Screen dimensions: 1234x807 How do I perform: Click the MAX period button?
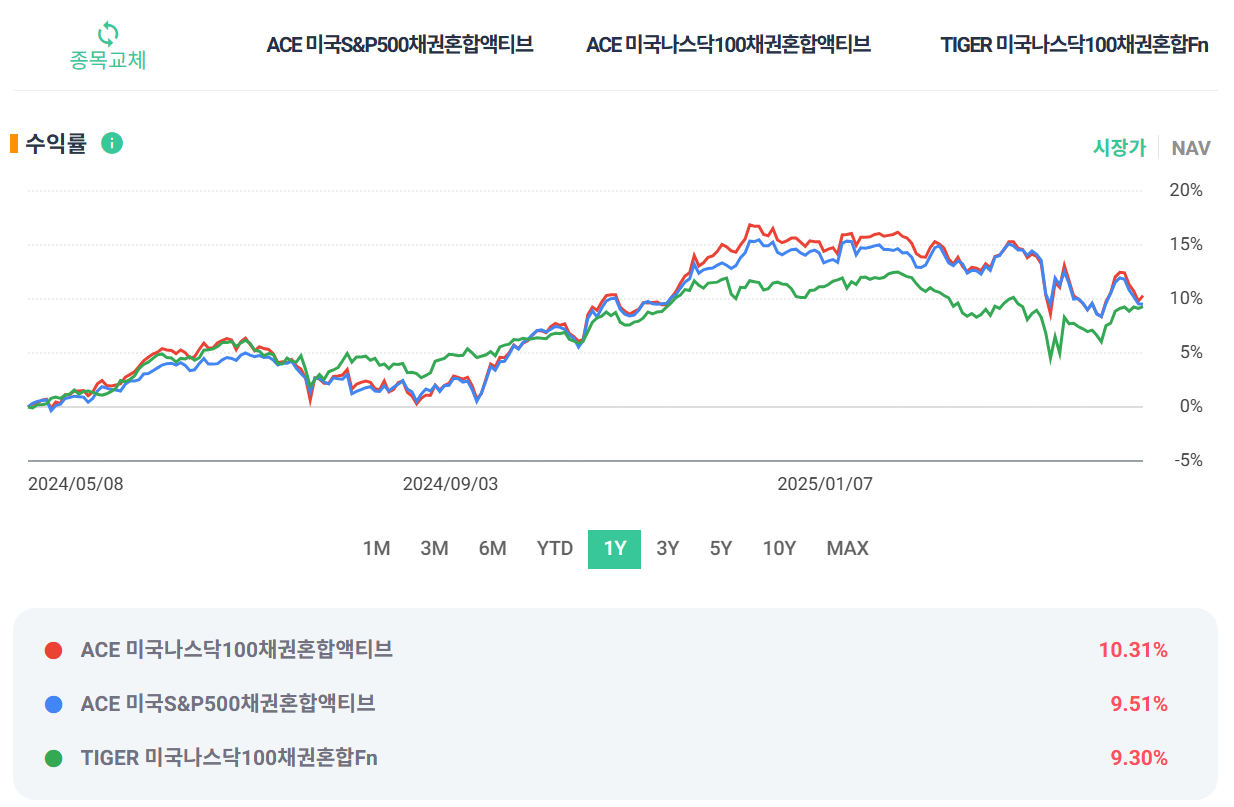pos(847,548)
